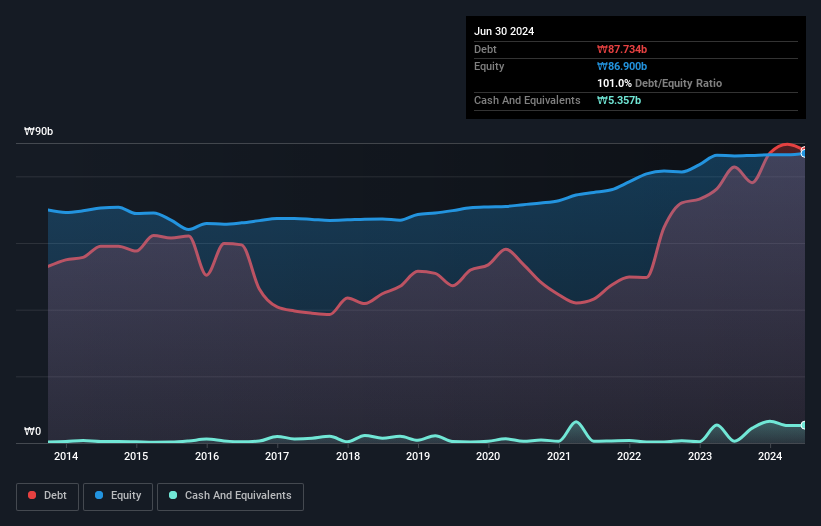Viewport: 821px width, 526px height.
Task: Click the ₩90b y-axis label
Action: tap(38, 131)
